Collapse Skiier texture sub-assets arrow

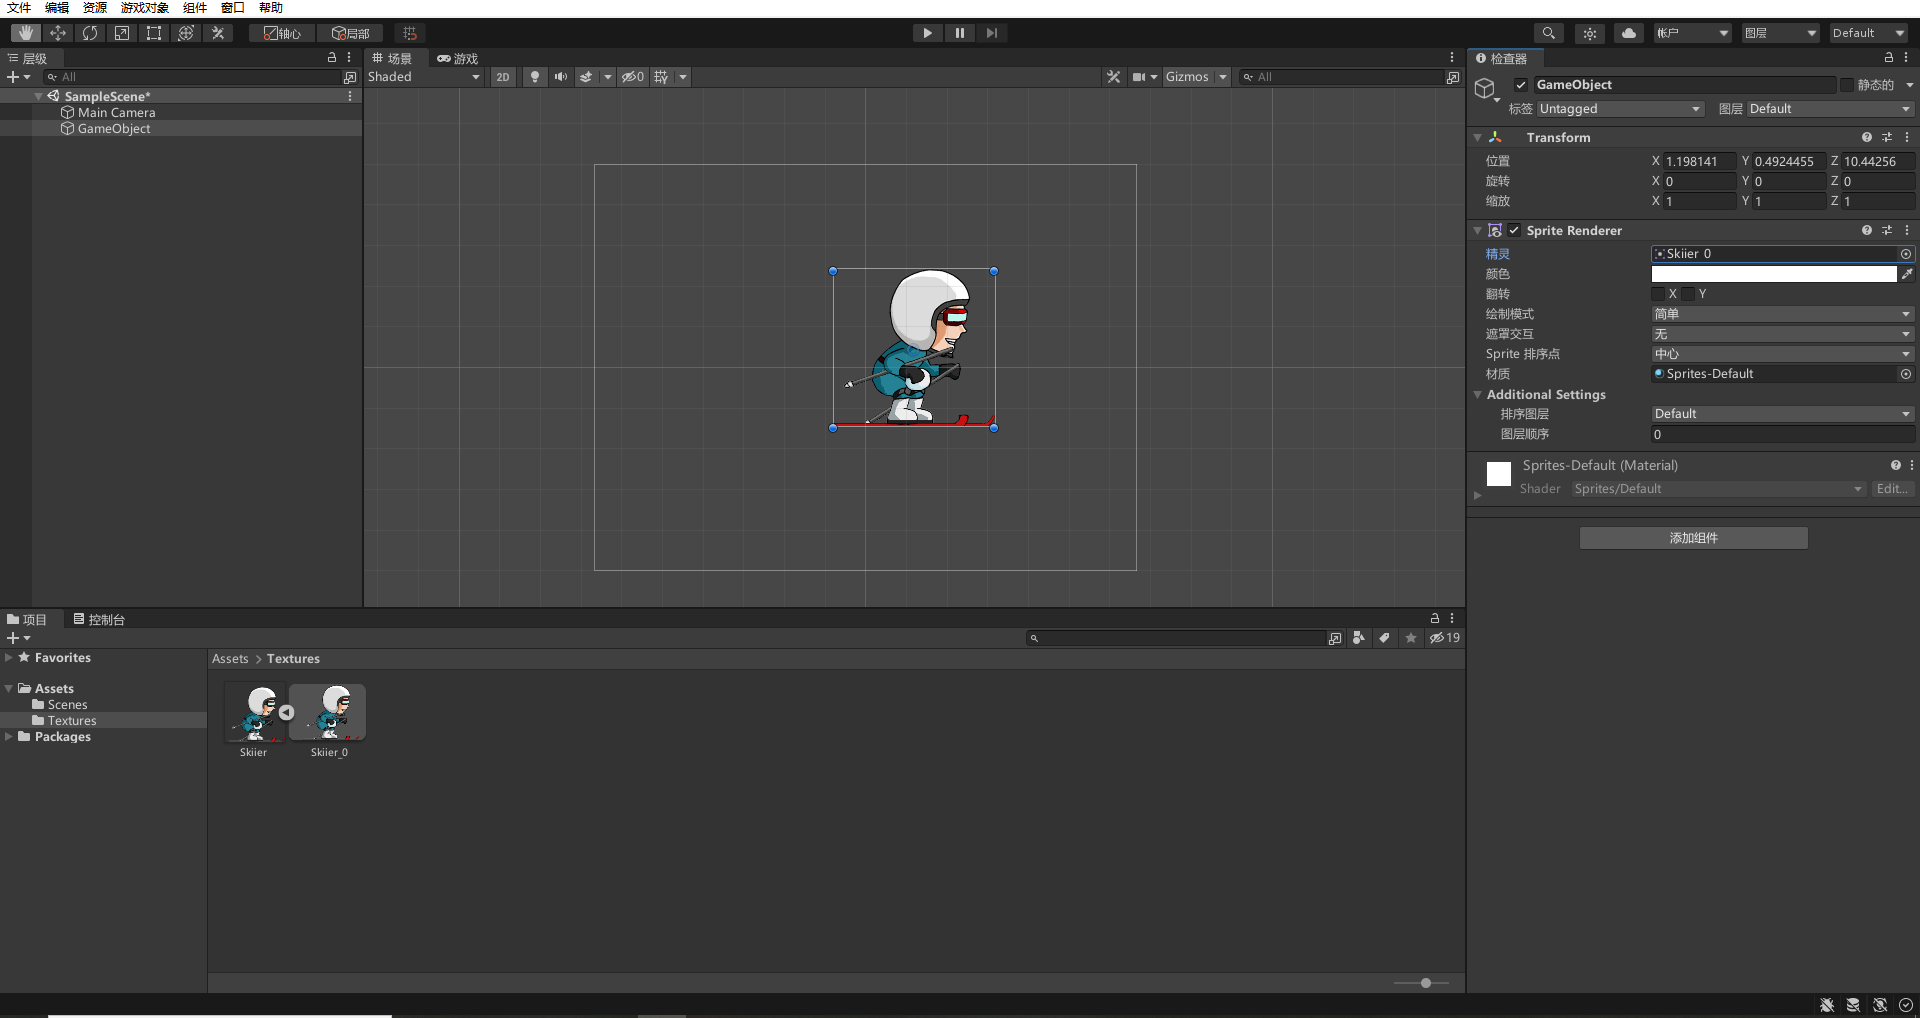pos(287,713)
